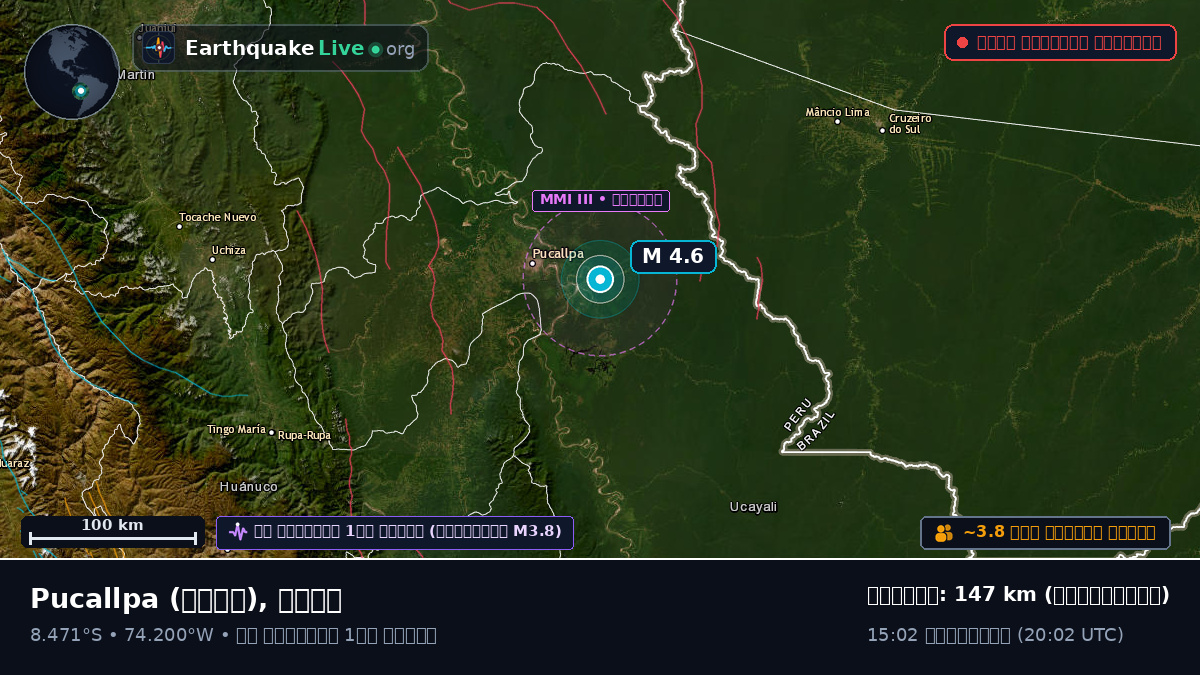The image size is (1200, 675).
Task: Click the people population icon
Action: pyautogui.click(x=944, y=533)
